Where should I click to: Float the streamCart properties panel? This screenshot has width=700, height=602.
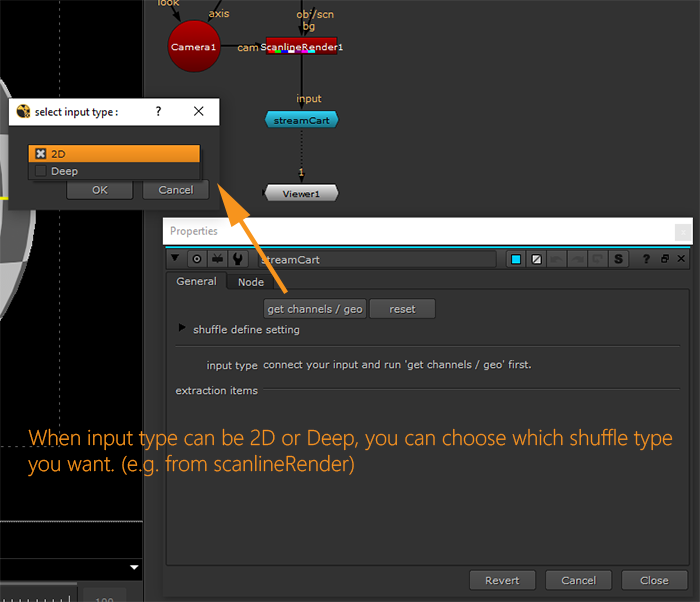(x=664, y=260)
